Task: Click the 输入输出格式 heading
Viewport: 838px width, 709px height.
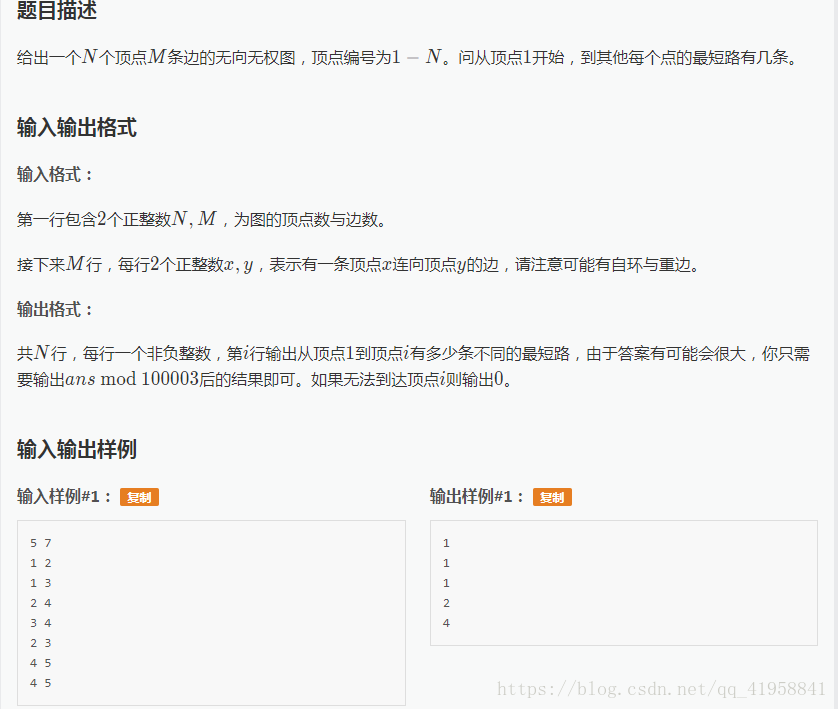Action: [x=80, y=127]
